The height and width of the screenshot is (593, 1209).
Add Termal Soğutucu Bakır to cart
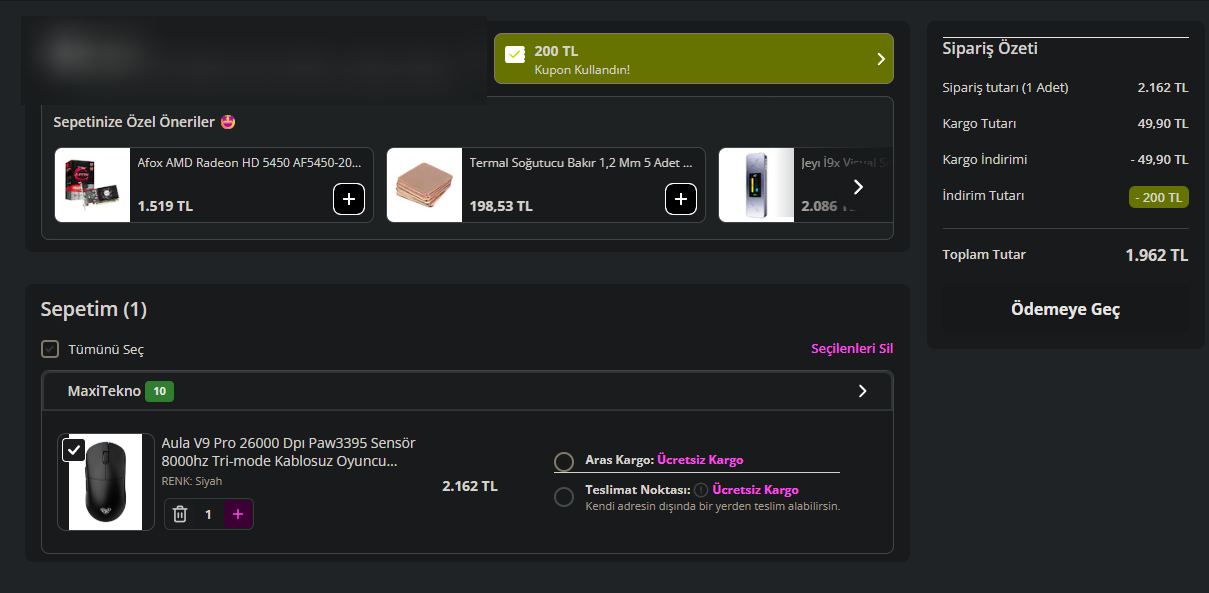point(681,199)
